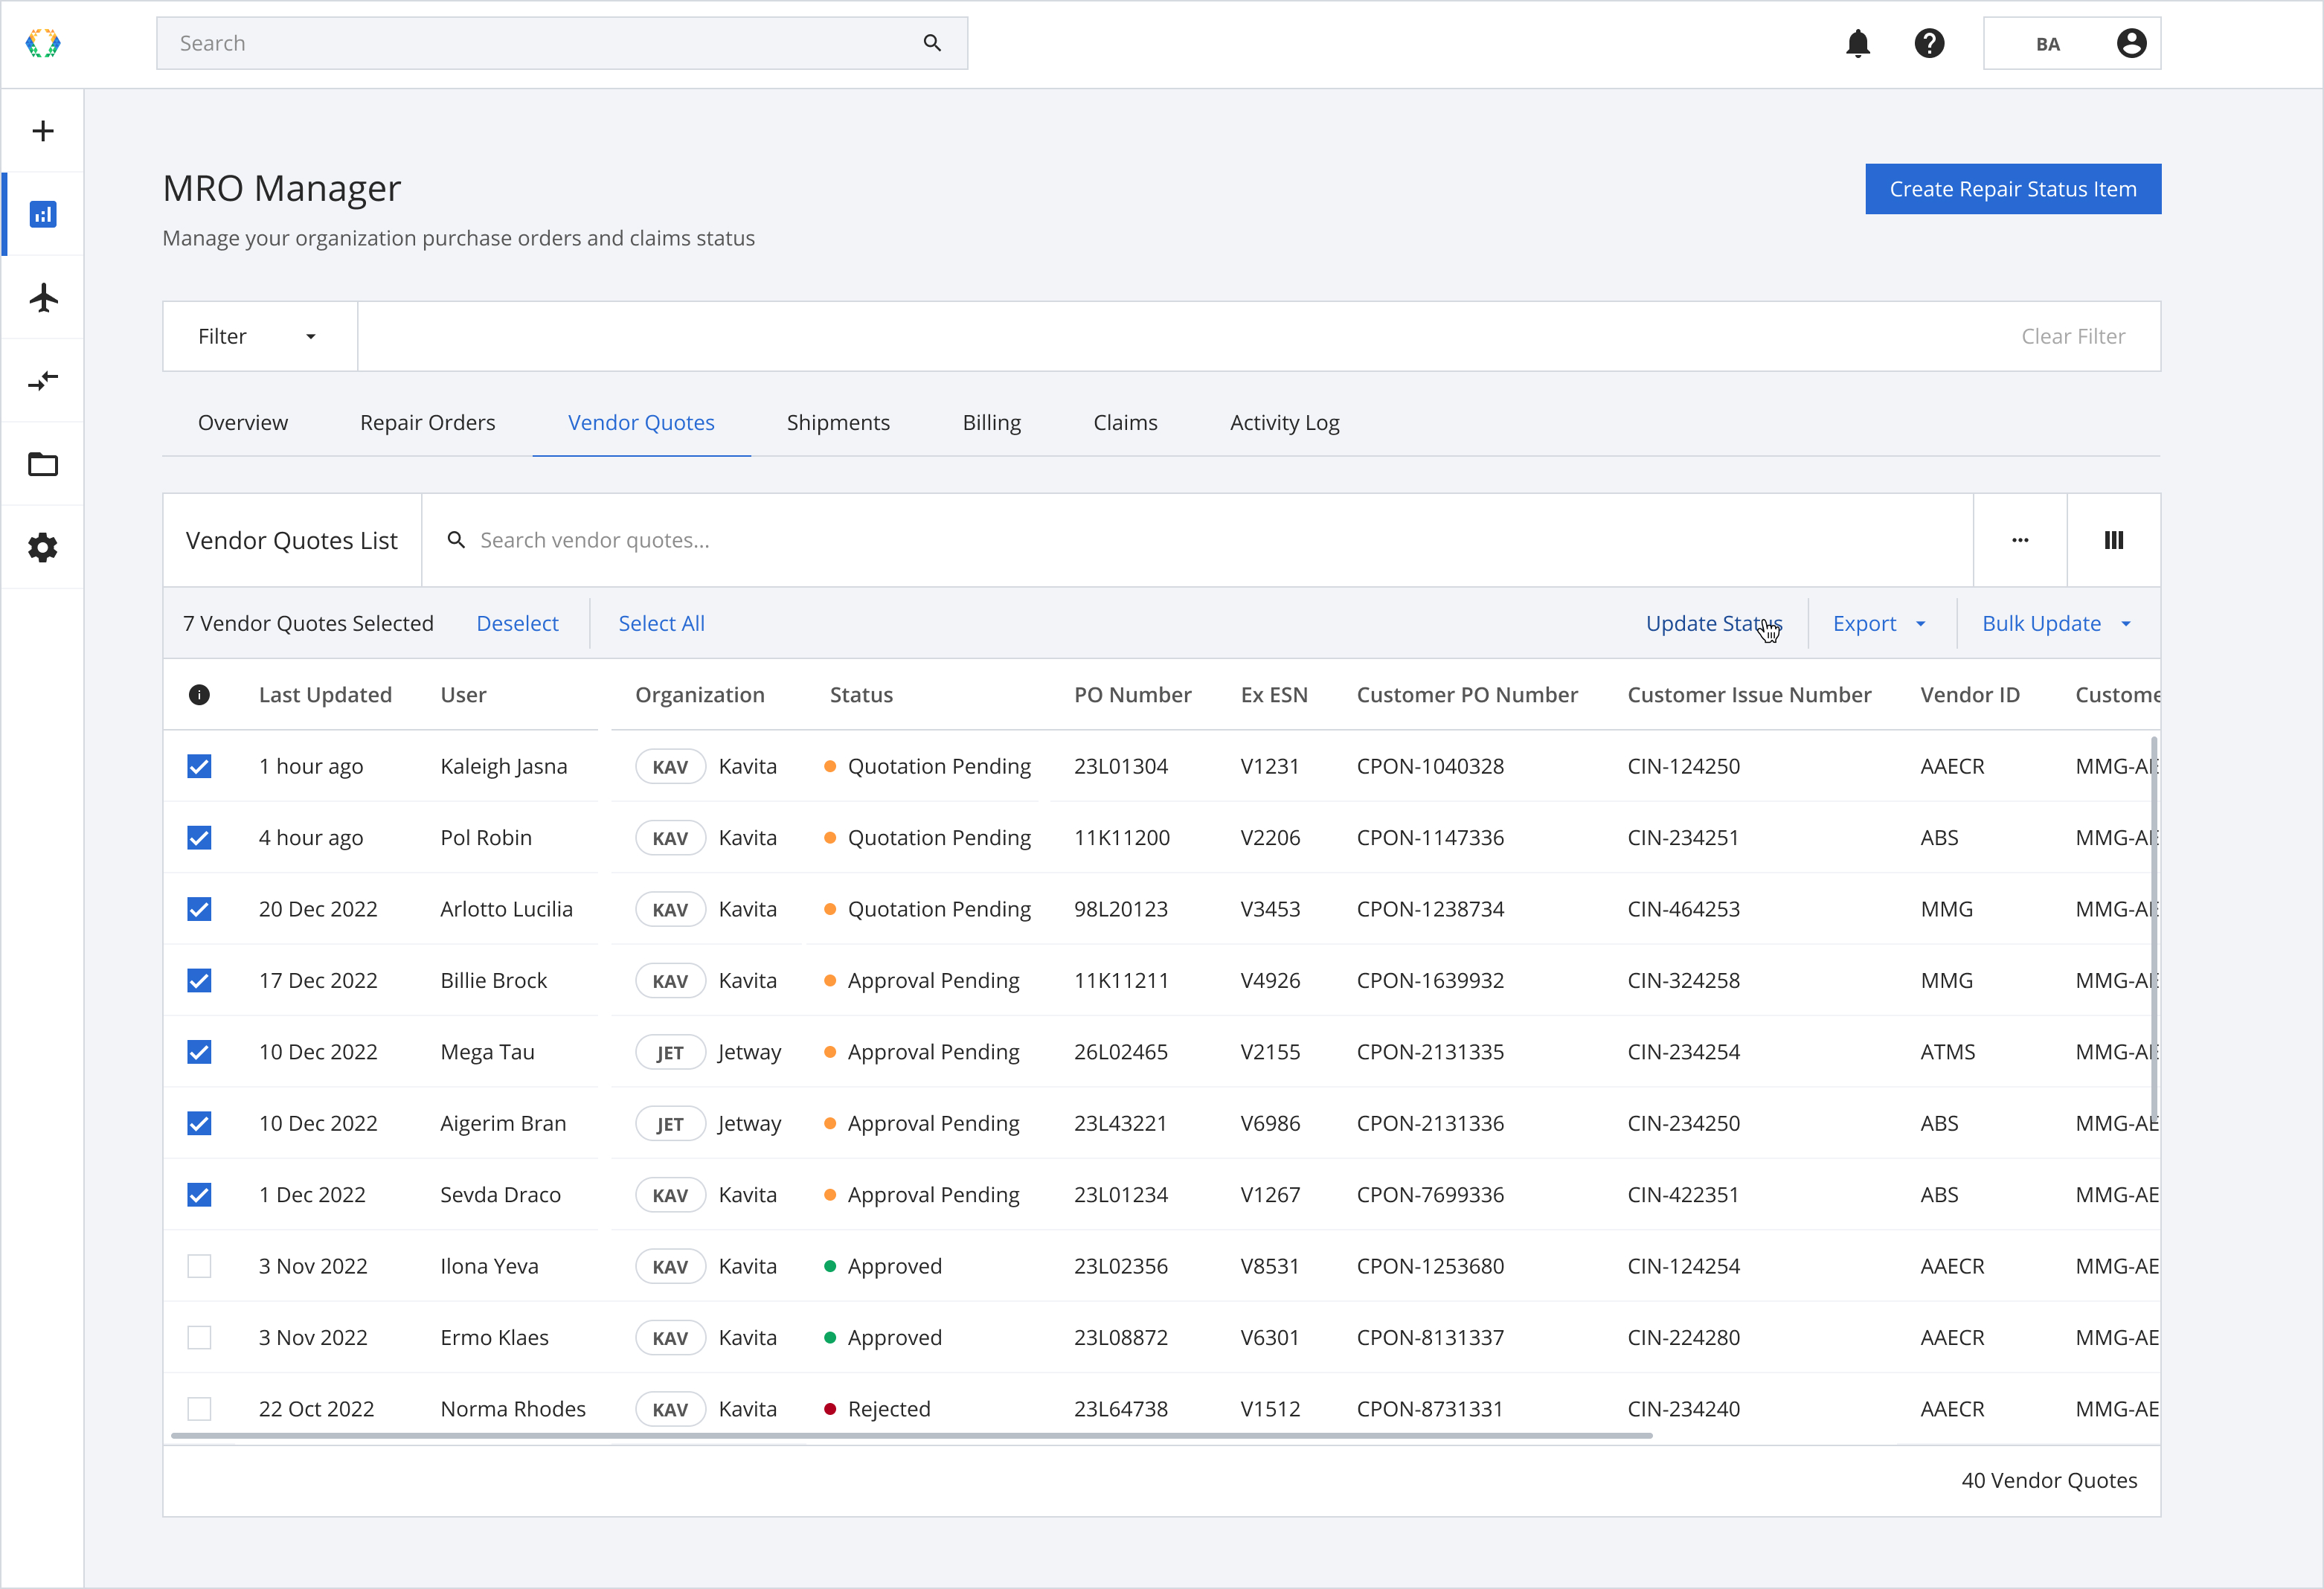
Task: Open the transfer arrows icon in sidebar
Action: tap(43, 381)
